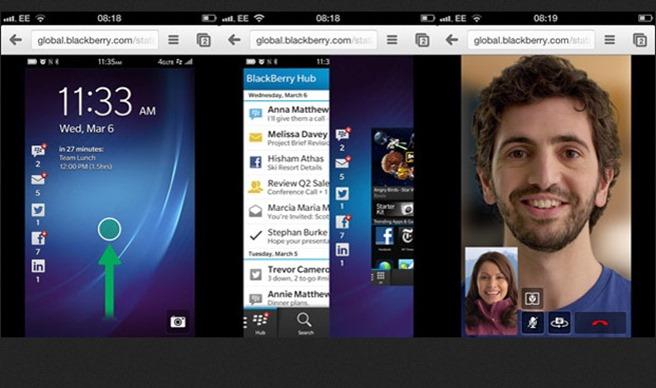
Task: Tap the Facebook app tile in the app grid
Action: click(384, 236)
